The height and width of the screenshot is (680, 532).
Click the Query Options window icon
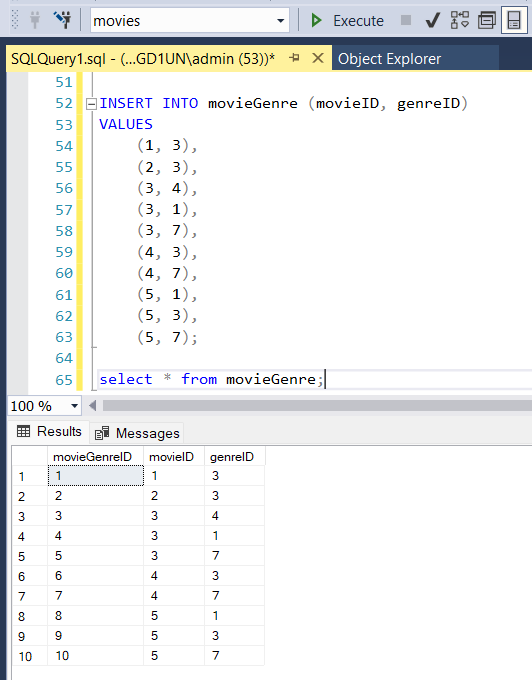point(487,20)
